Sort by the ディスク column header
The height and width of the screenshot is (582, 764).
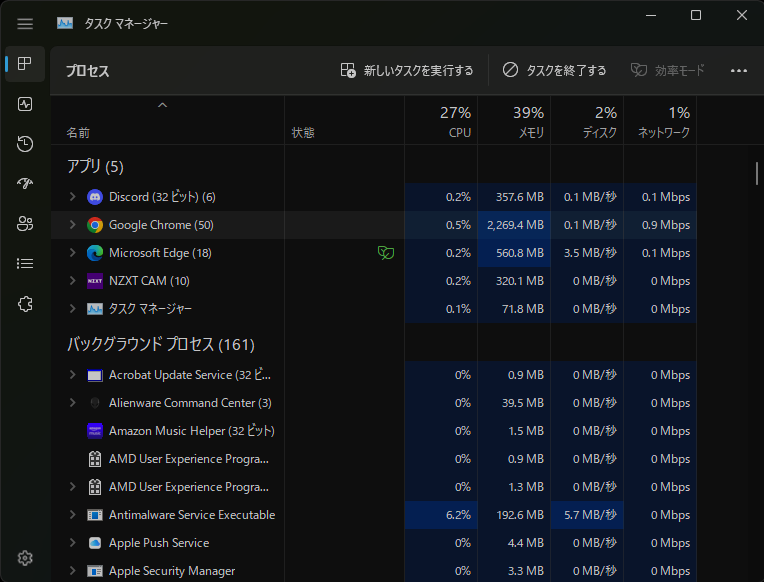coord(587,120)
